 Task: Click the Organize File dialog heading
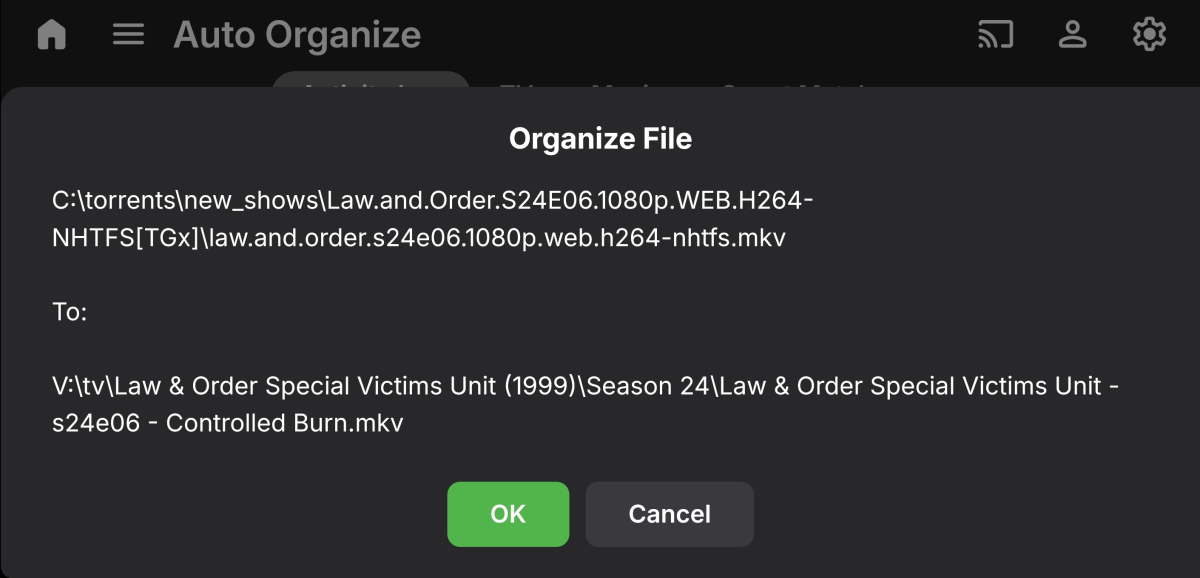(600, 138)
